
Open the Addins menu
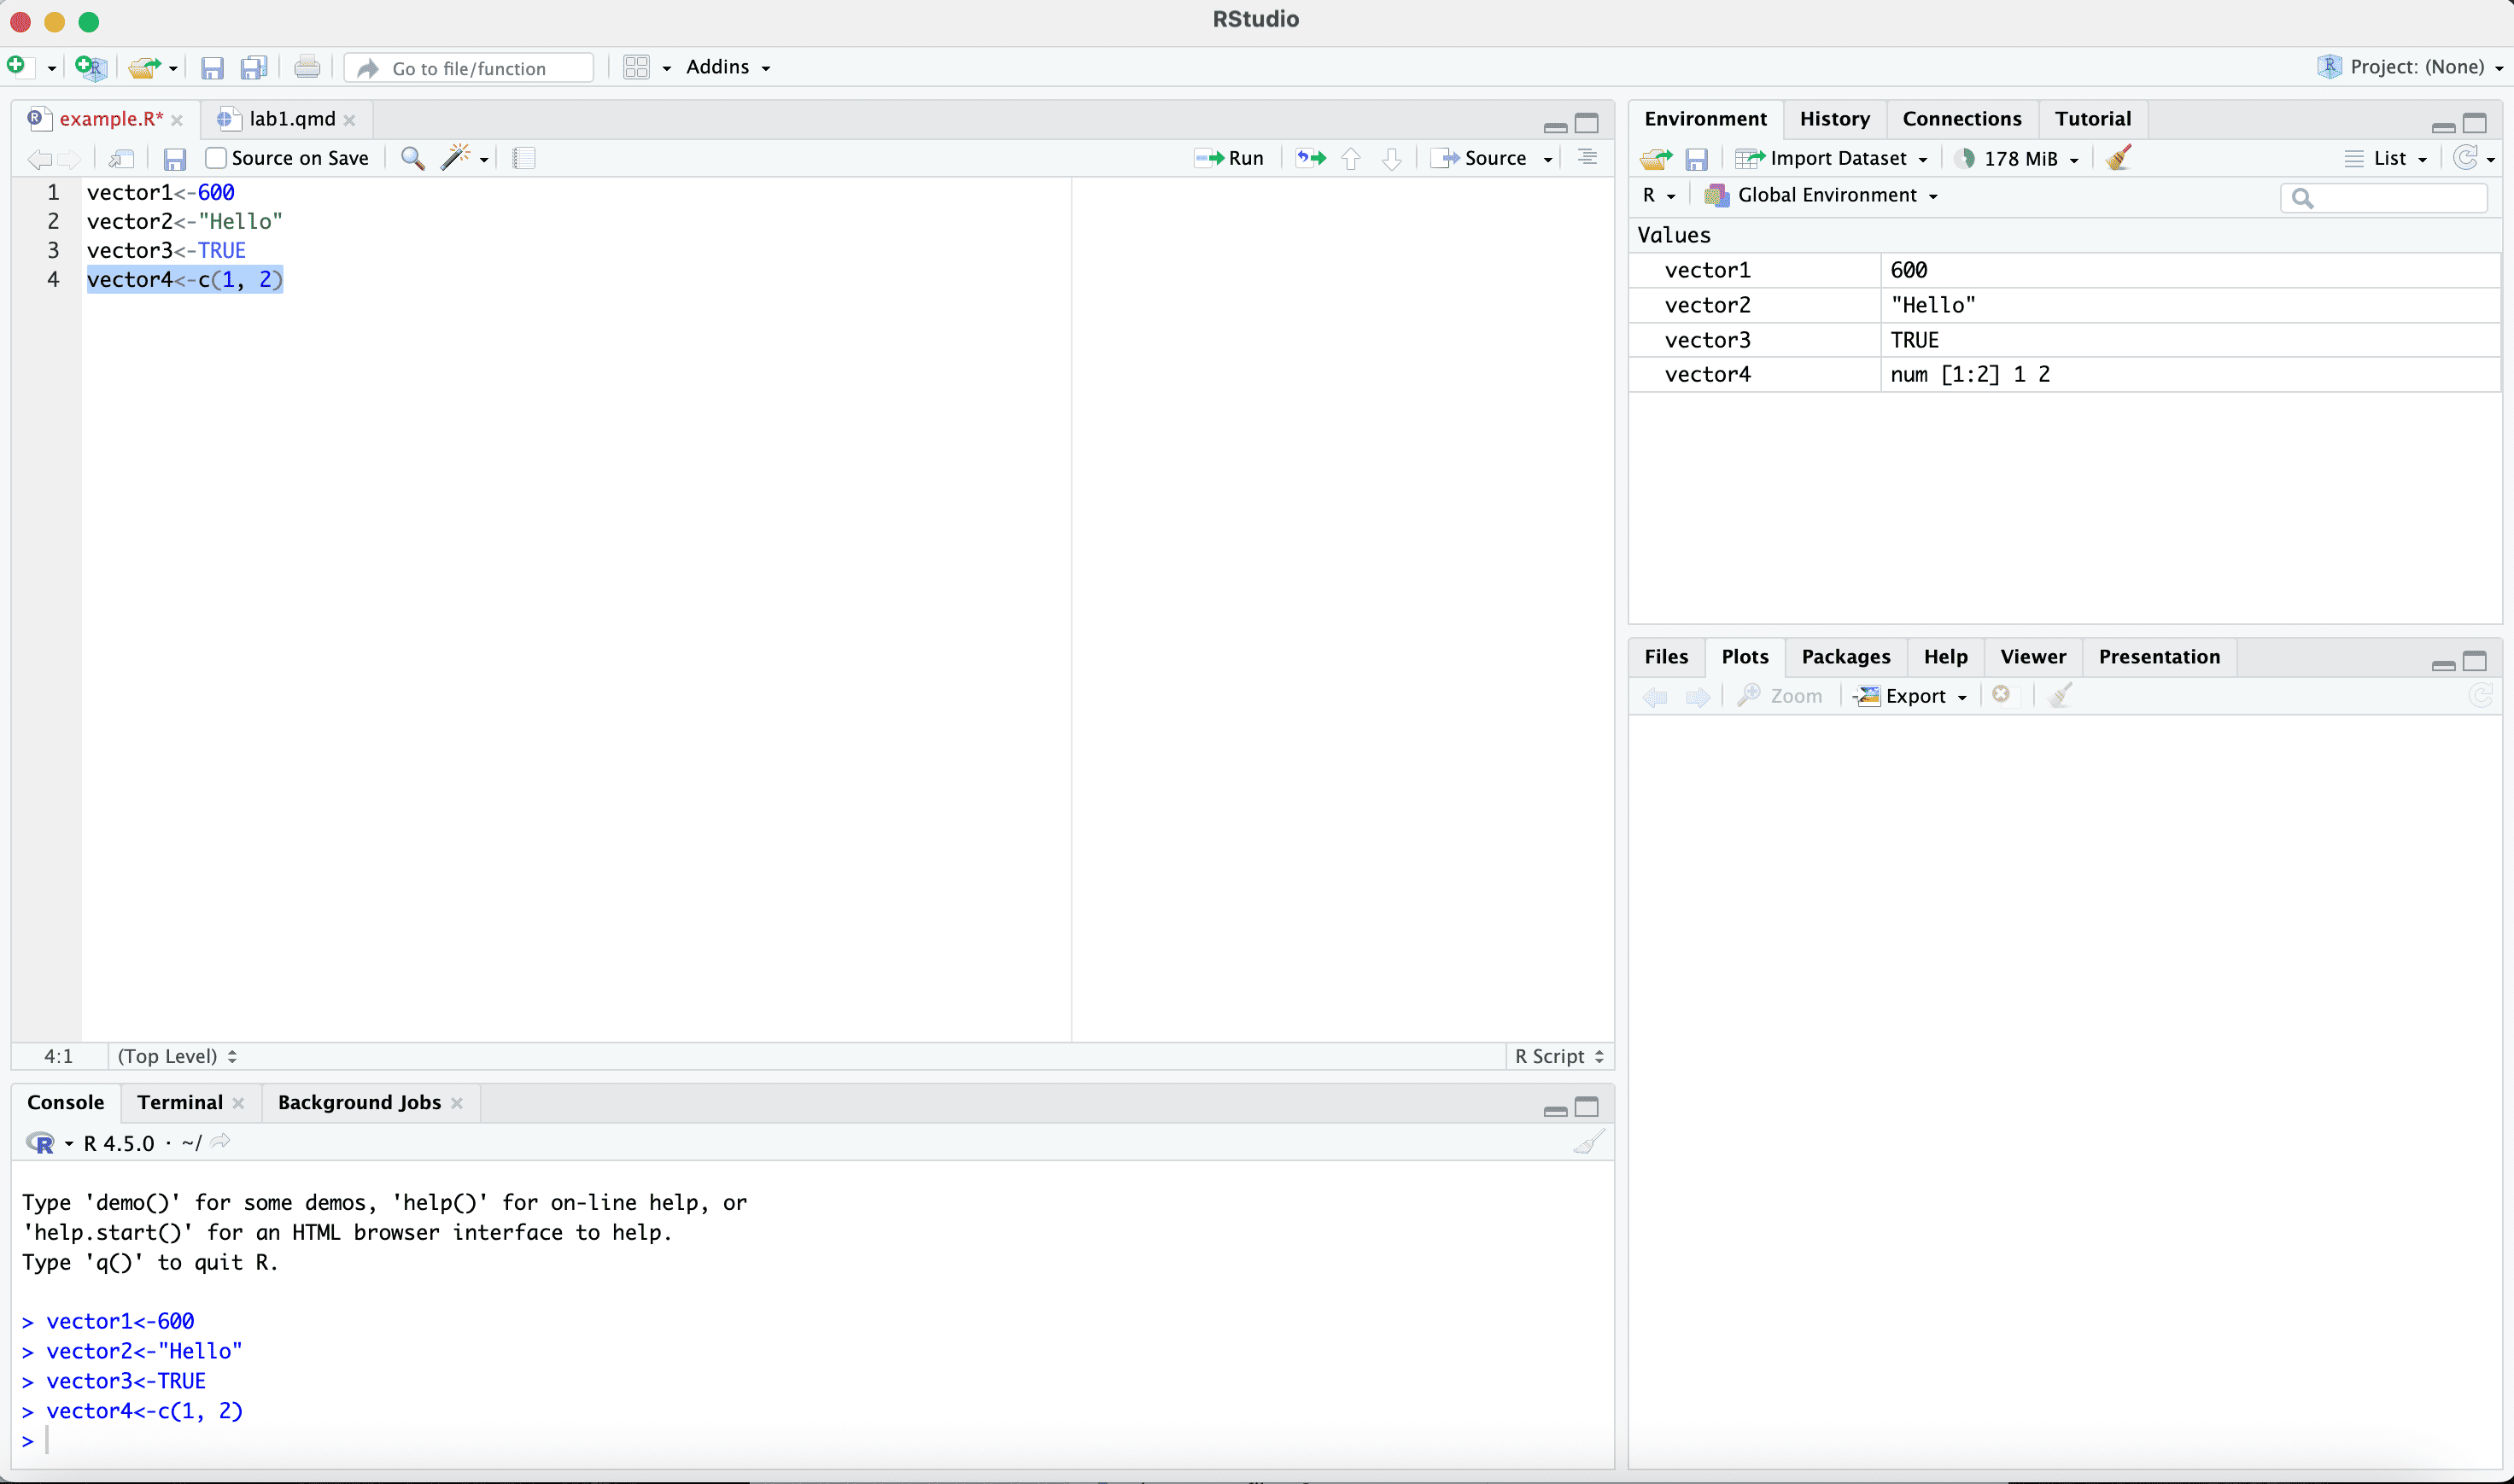coord(727,67)
